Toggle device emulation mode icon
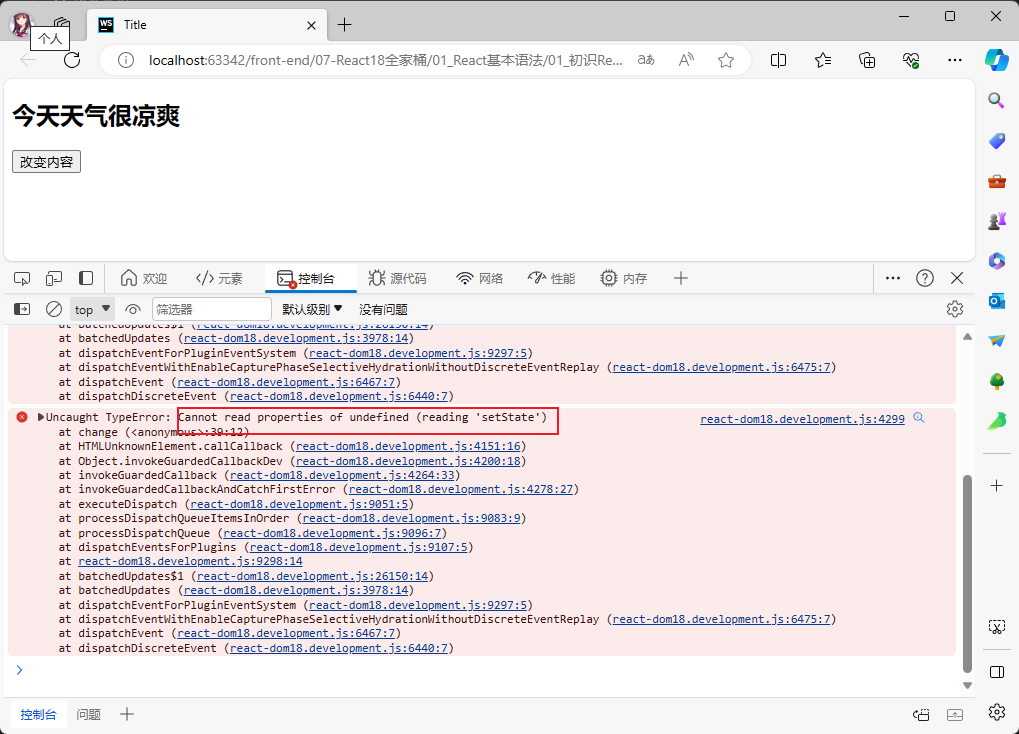The height and width of the screenshot is (734, 1019). pyautogui.click(x=54, y=278)
